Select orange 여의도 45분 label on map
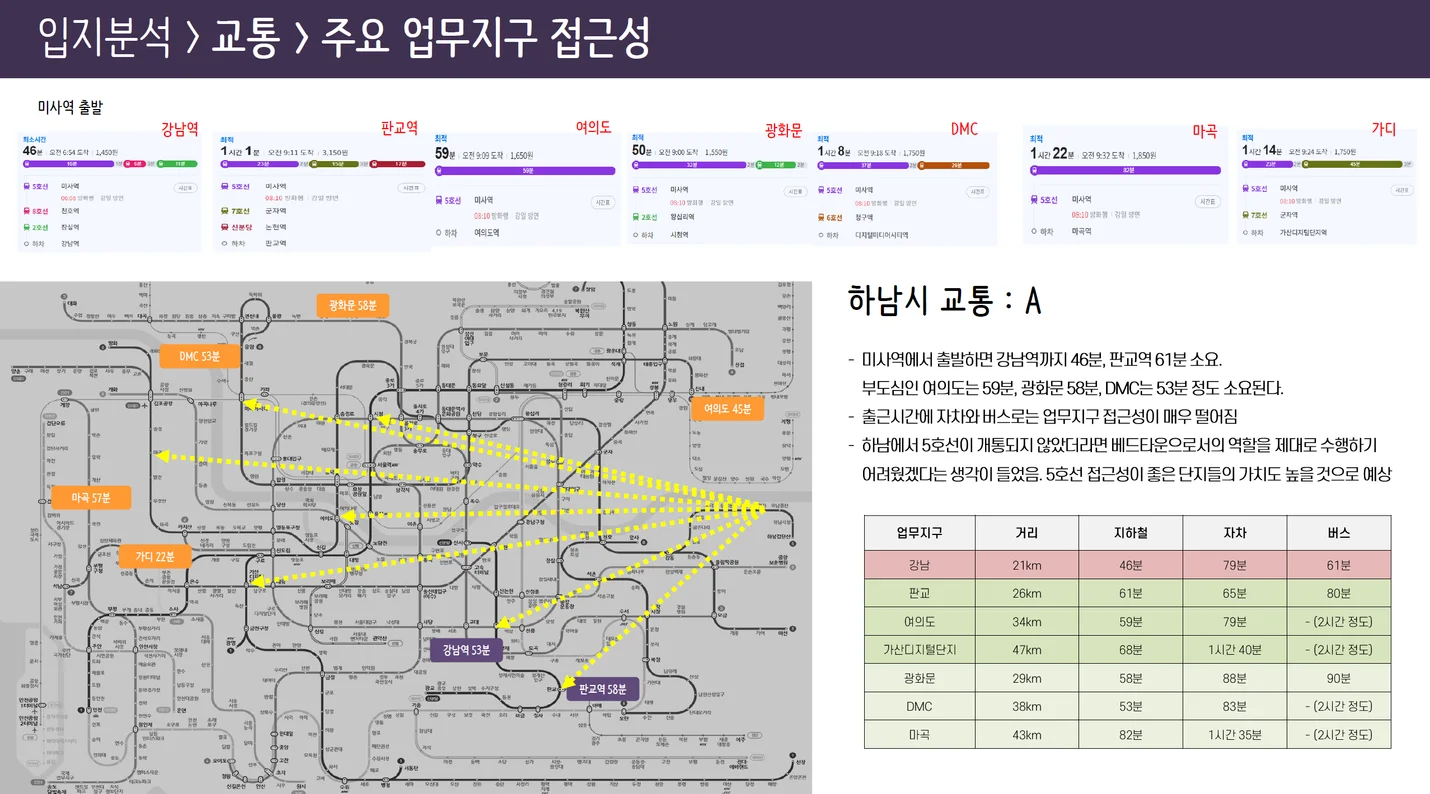This screenshot has height=794, width=1430. 728,408
